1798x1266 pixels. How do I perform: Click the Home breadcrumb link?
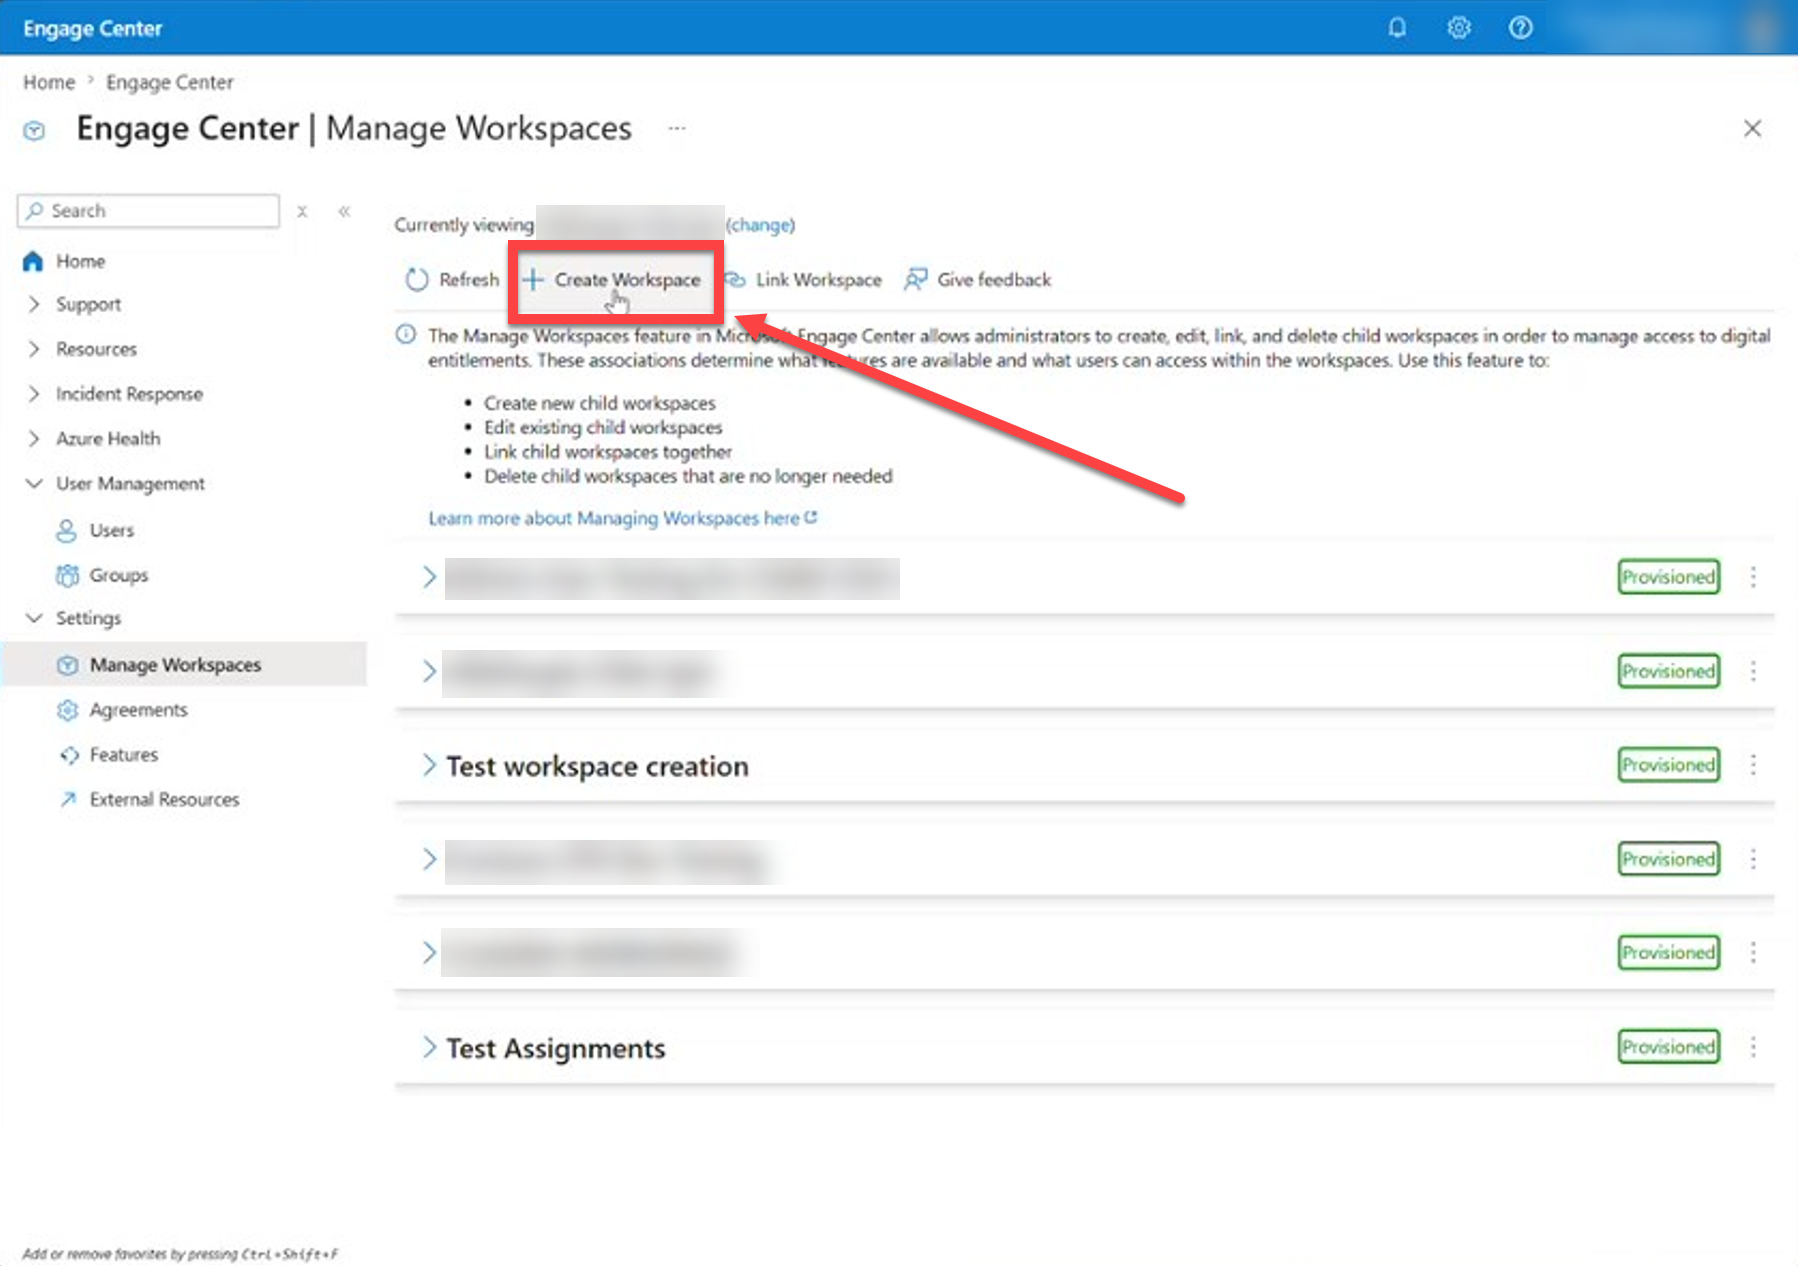(49, 82)
